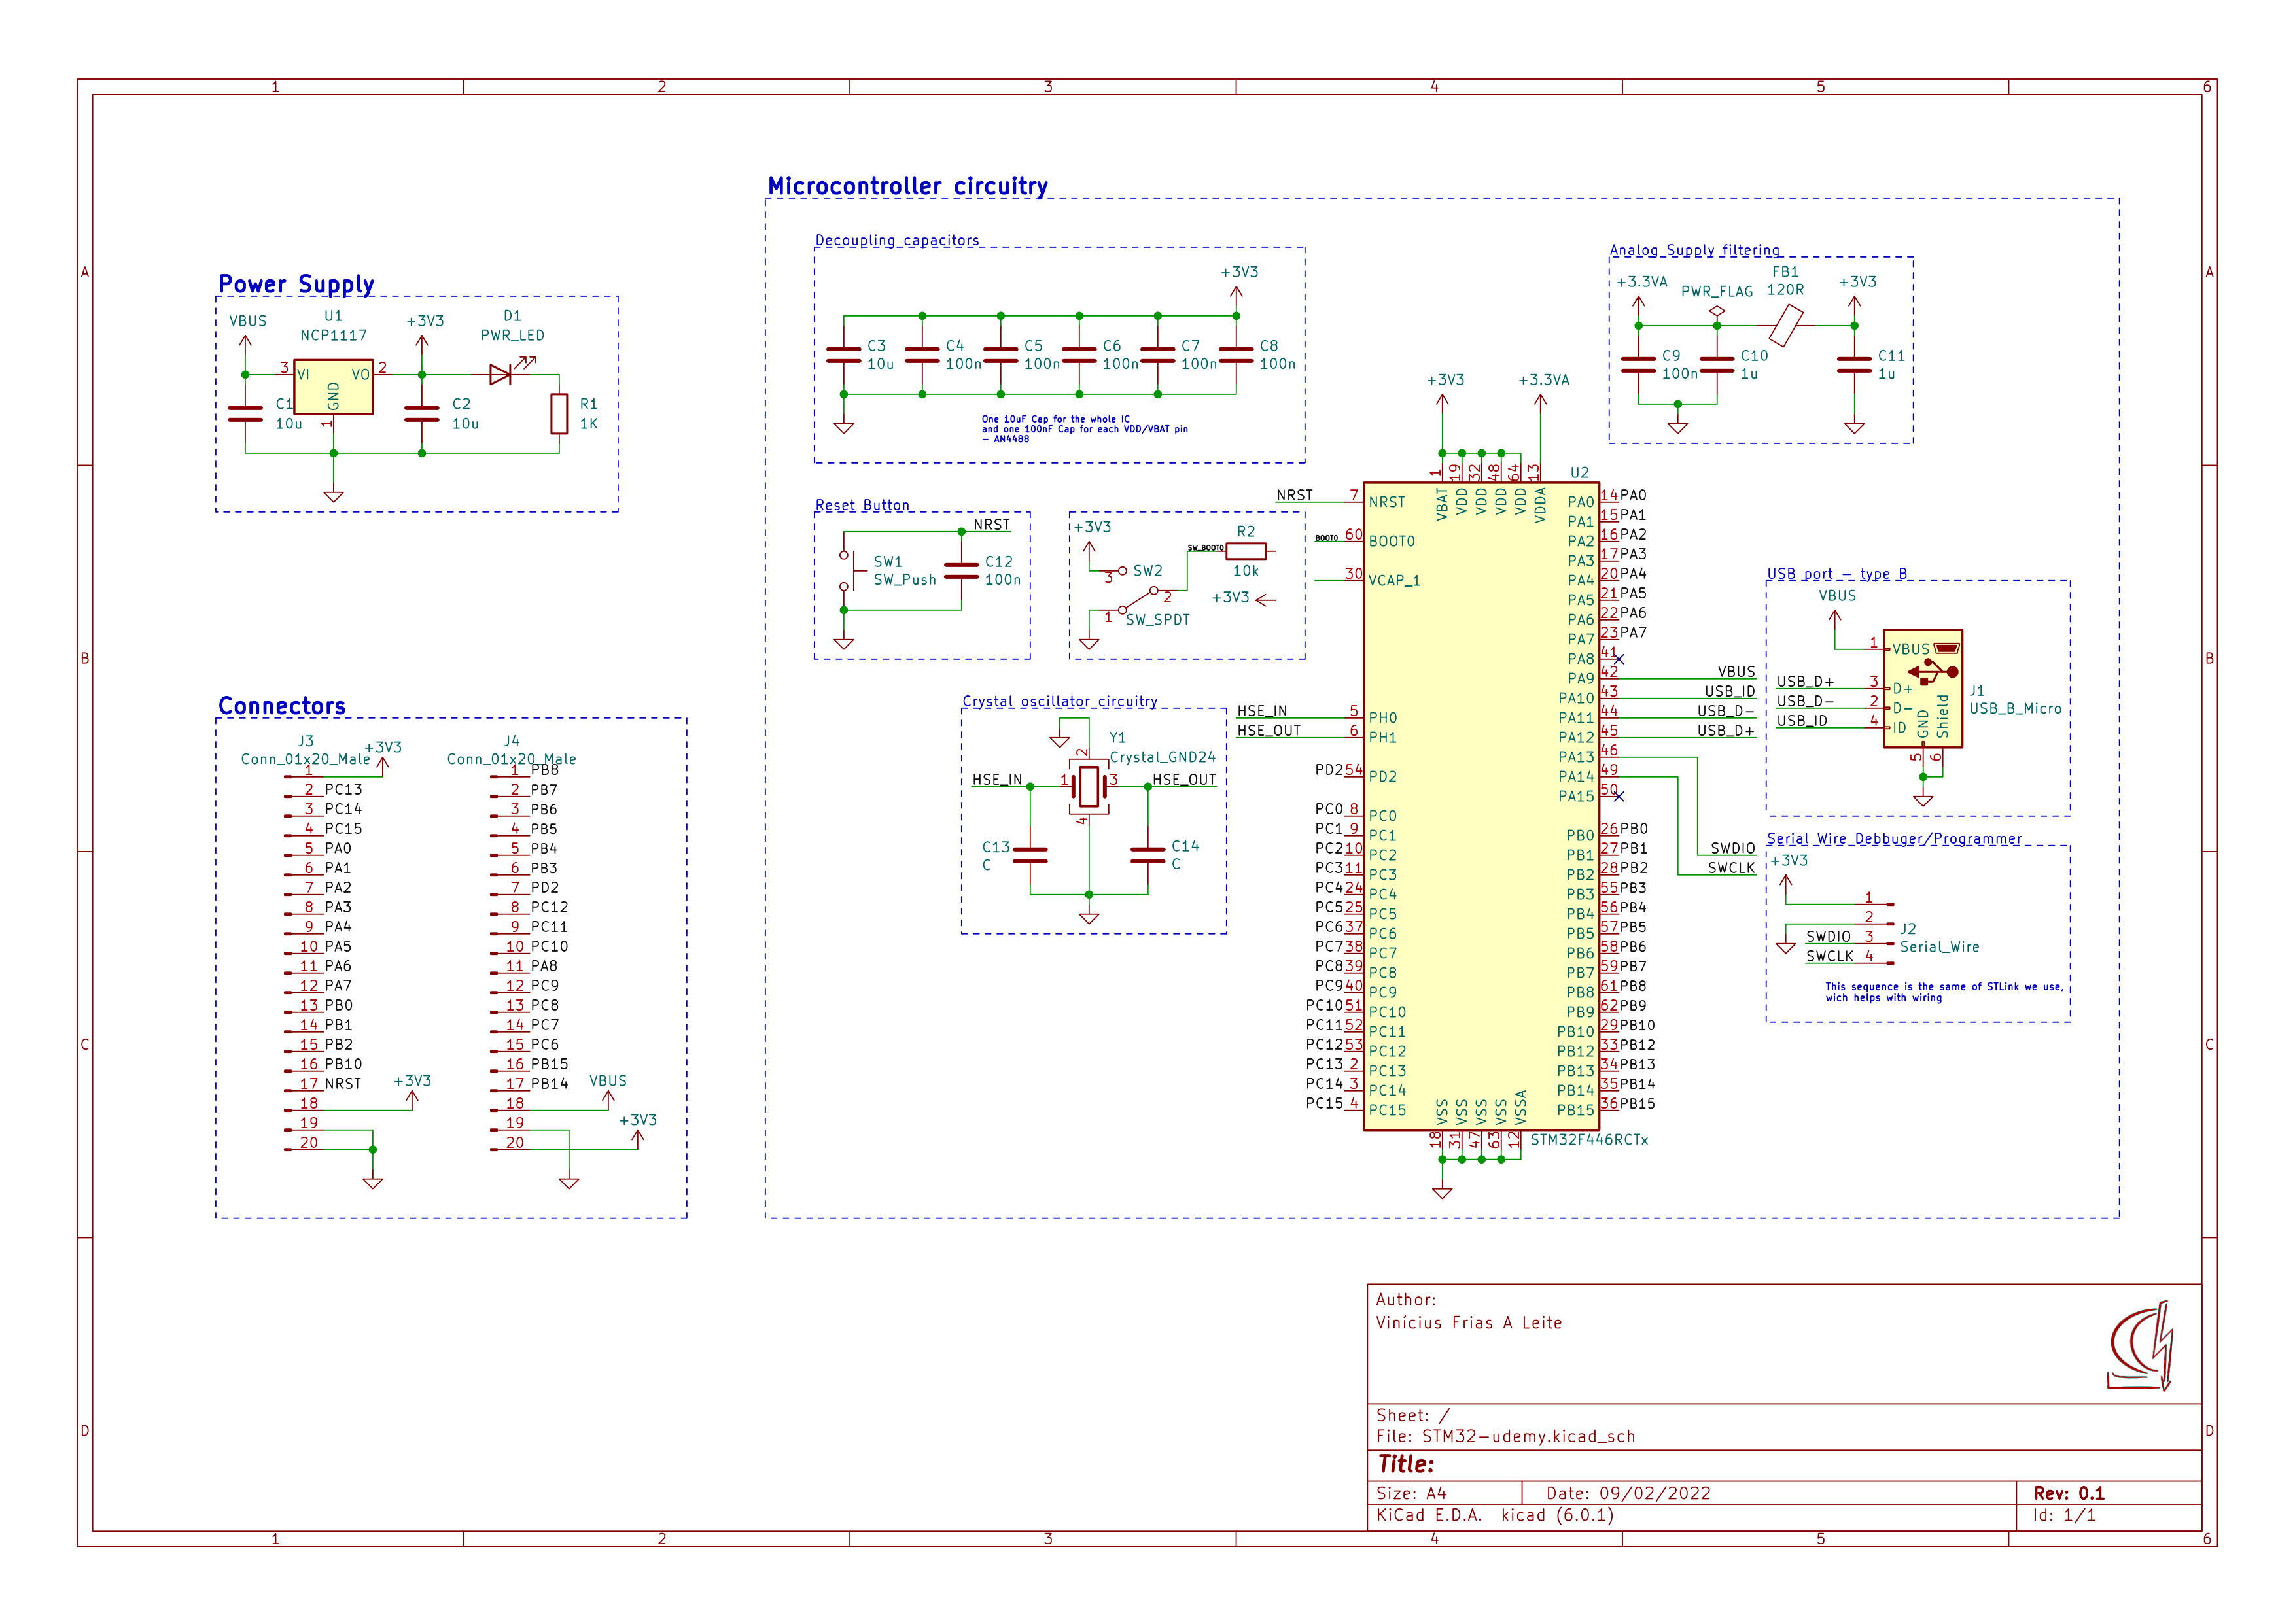Screen dimensions: 2295x1624
Task: Select the J1 USB_B_Micro connector symbol
Action: (x=1922, y=688)
